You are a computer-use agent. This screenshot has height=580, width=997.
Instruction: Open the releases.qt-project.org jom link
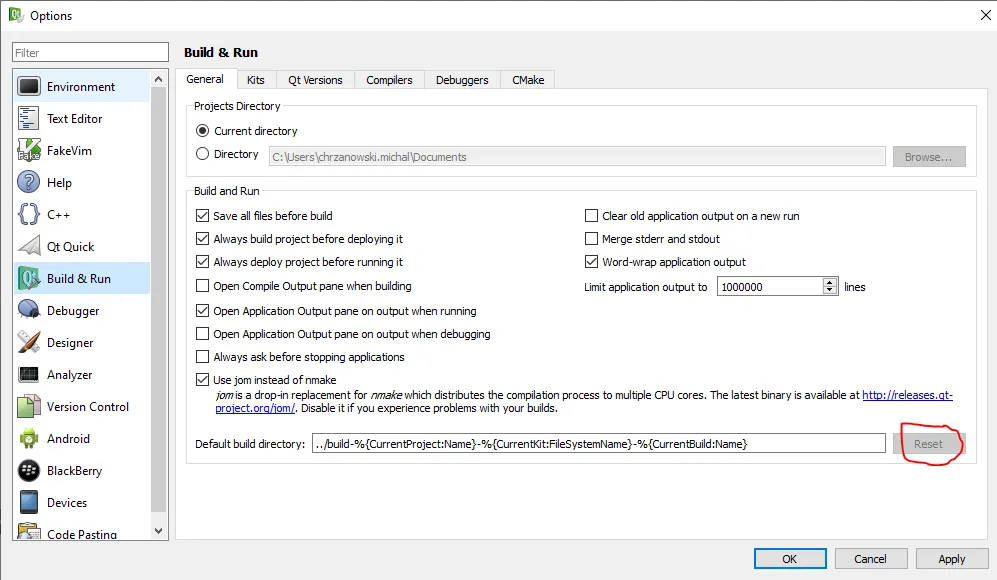pyautogui.click(x=907, y=395)
